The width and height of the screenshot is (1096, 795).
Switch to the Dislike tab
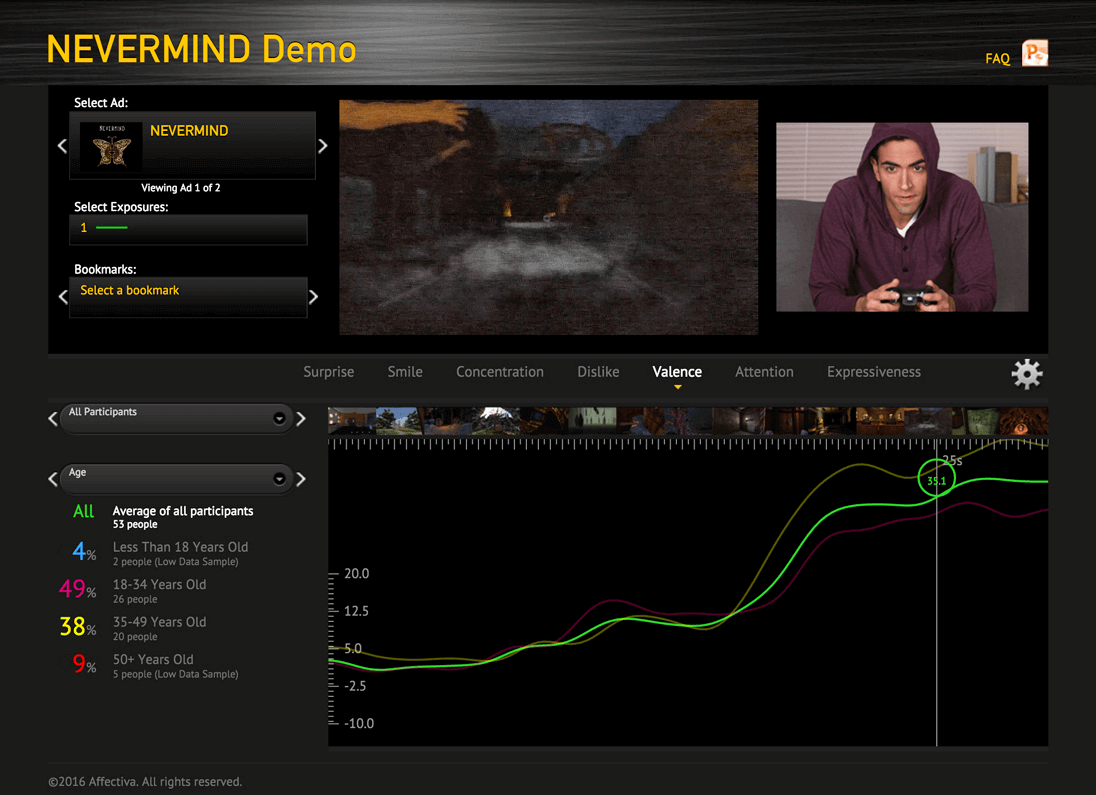[x=598, y=372]
